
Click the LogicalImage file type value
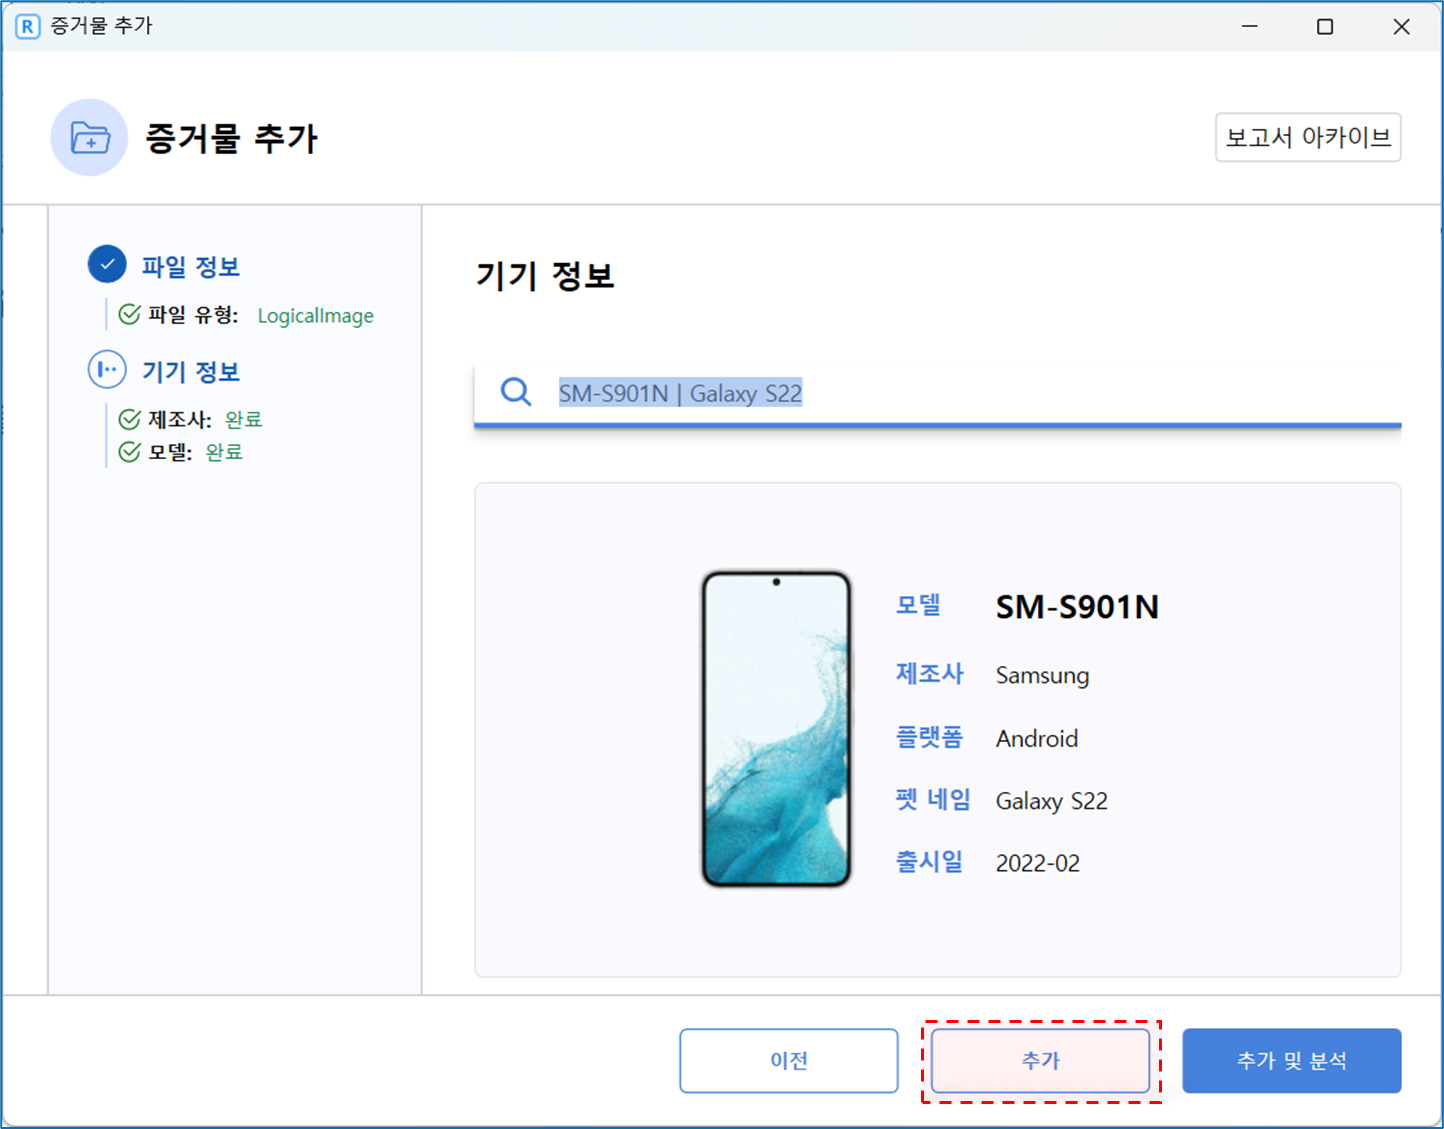point(315,316)
